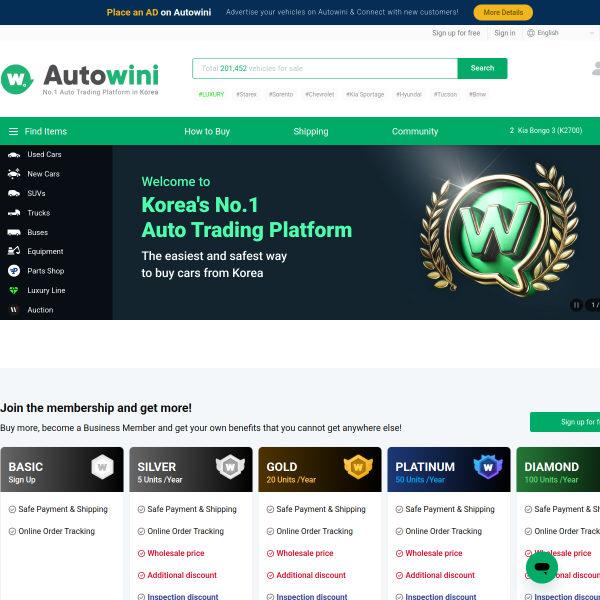The height and width of the screenshot is (600, 600).
Task: Click the SILVER membership shield icon
Action: (230, 467)
